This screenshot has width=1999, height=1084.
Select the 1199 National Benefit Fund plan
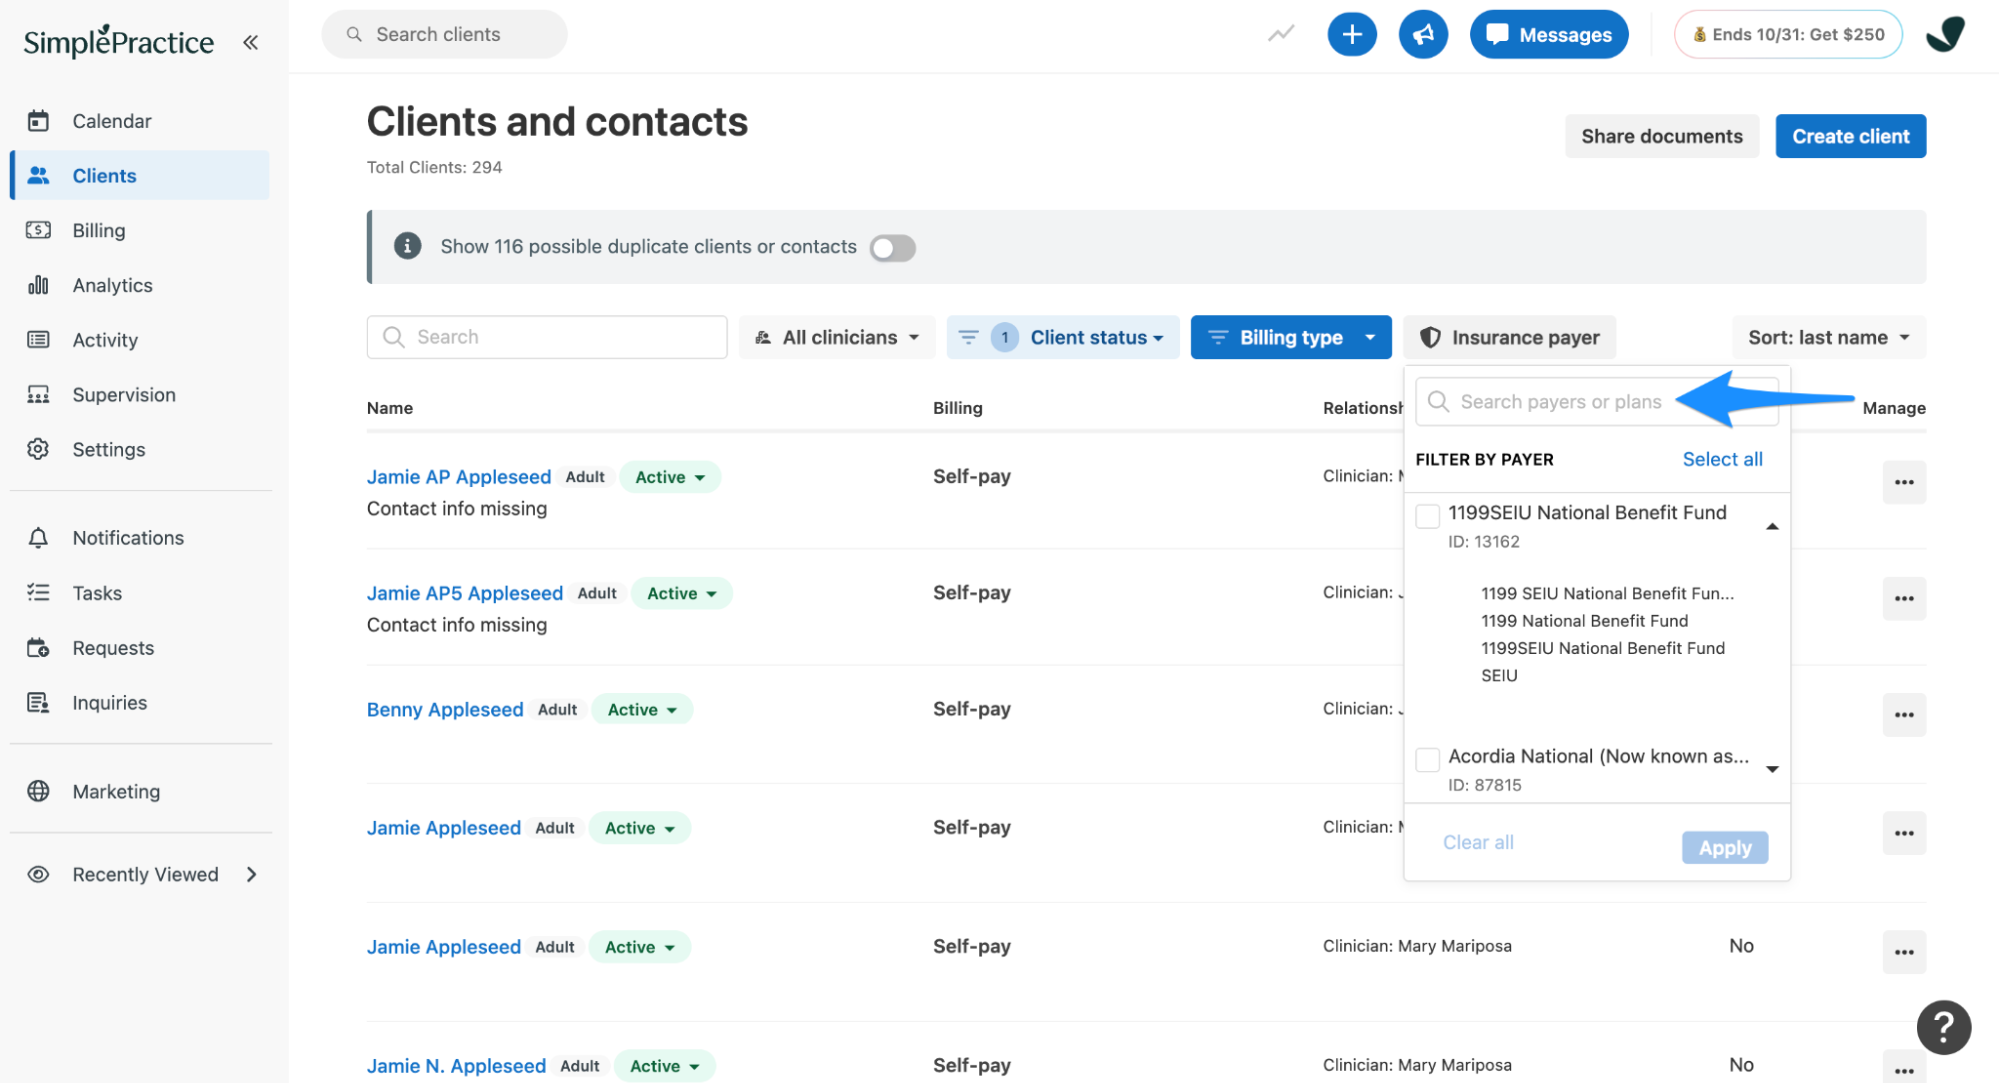point(1584,621)
